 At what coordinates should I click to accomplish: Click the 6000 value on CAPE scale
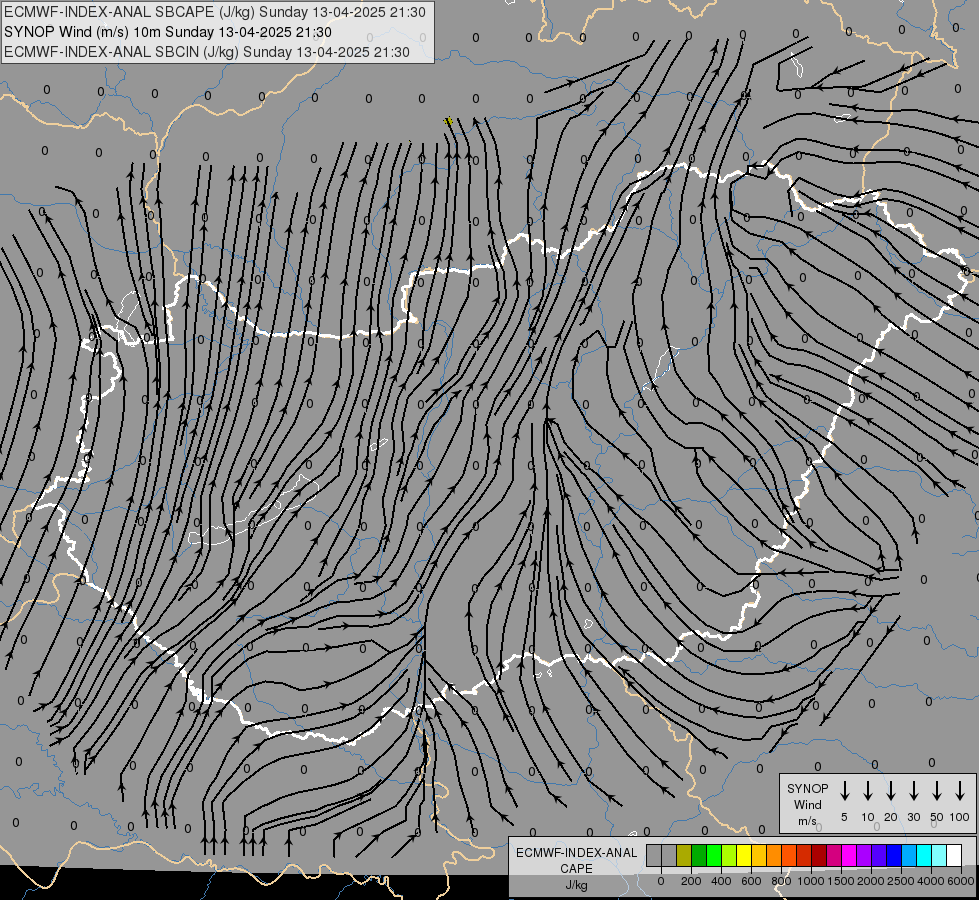pyautogui.click(x=961, y=881)
